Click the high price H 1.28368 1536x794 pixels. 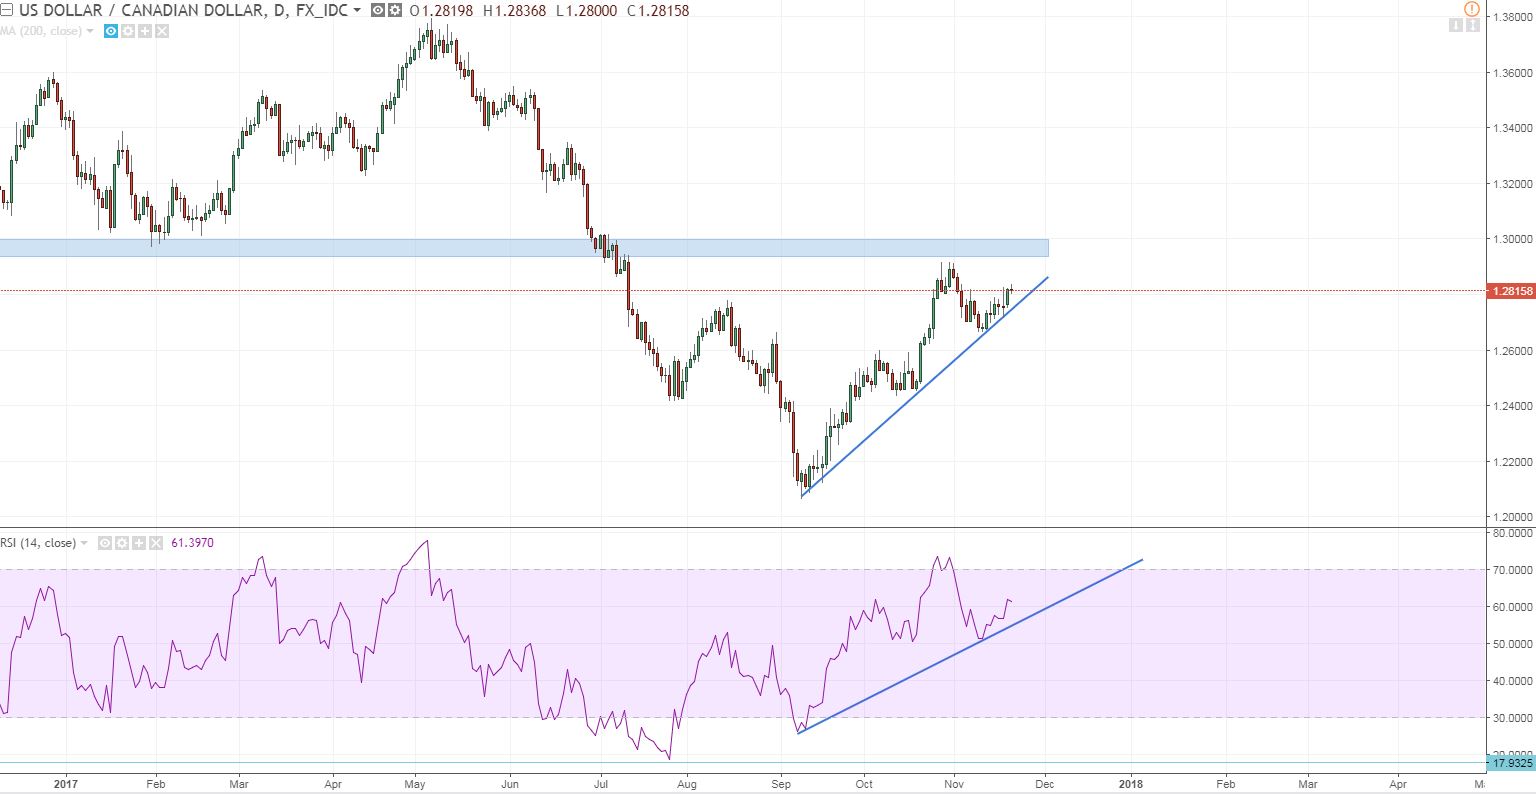514,10
